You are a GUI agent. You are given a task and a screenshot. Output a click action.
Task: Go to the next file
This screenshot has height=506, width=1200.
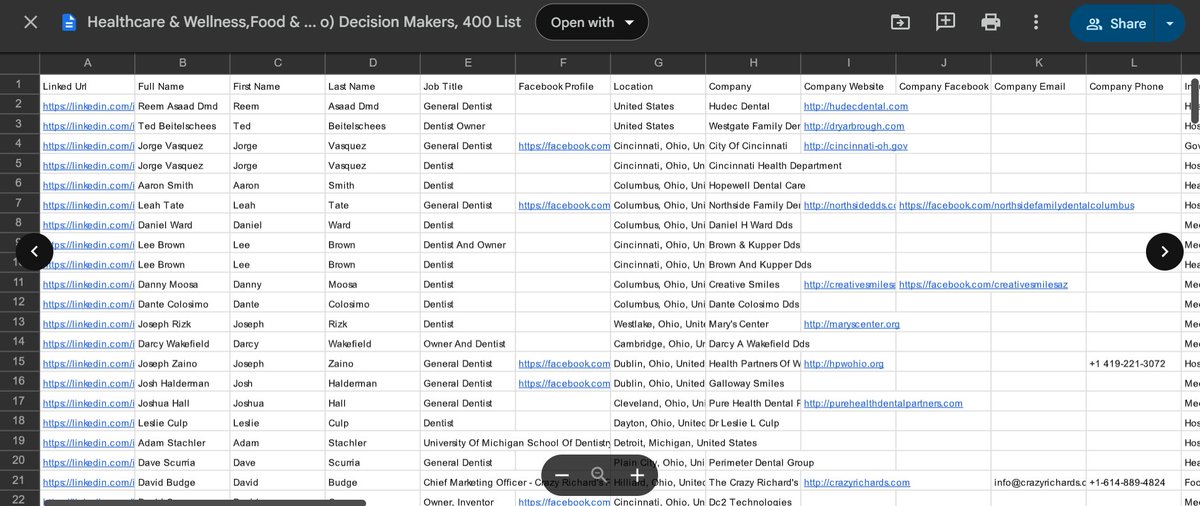(x=1164, y=252)
